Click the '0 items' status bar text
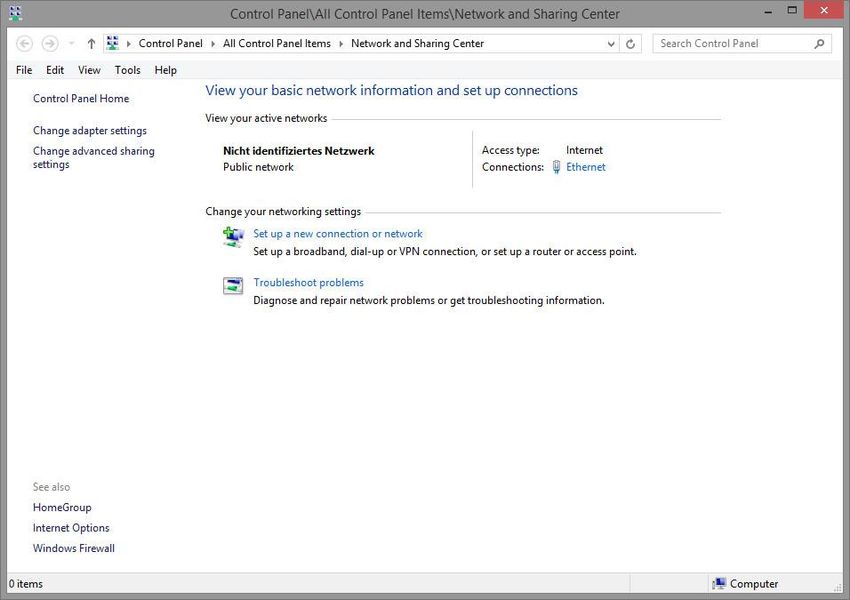The width and height of the screenshot is (850, 600). click(25, 584)
